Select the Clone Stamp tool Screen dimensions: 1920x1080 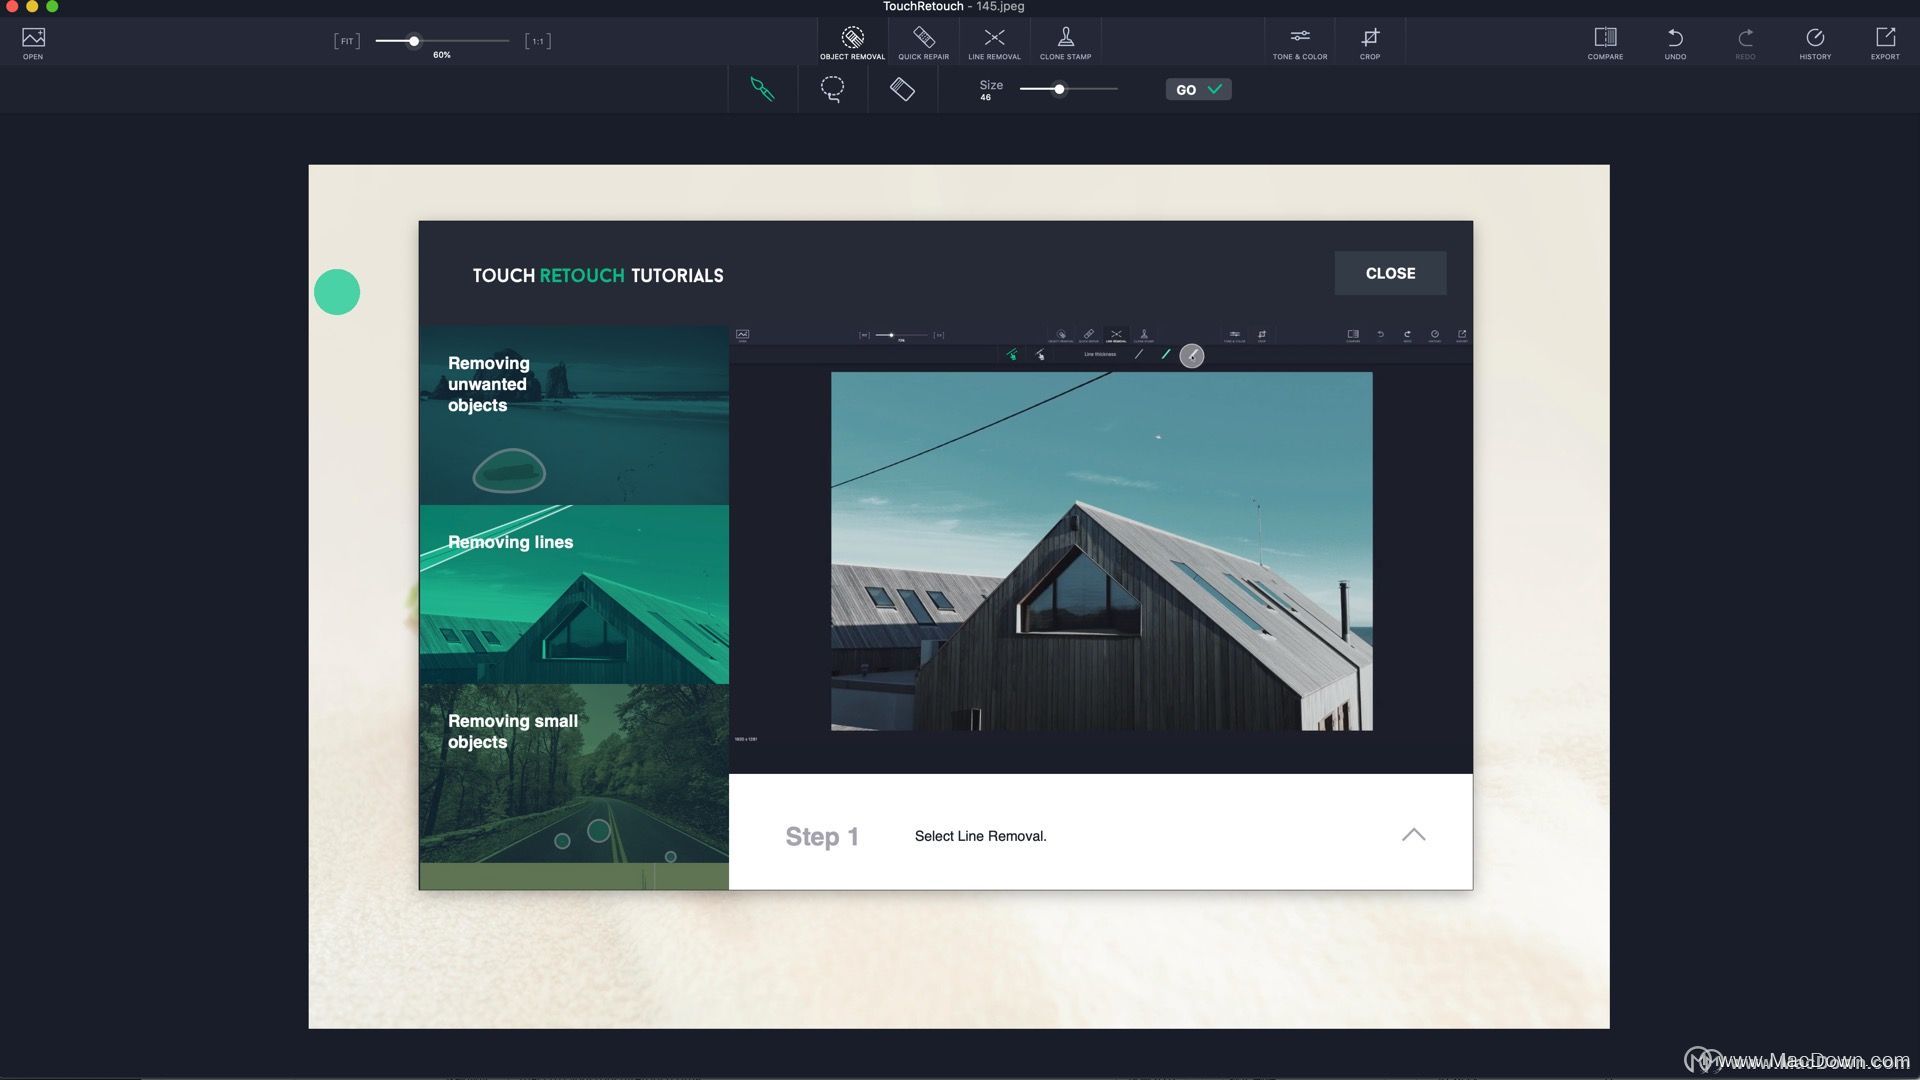[1064, 41]
